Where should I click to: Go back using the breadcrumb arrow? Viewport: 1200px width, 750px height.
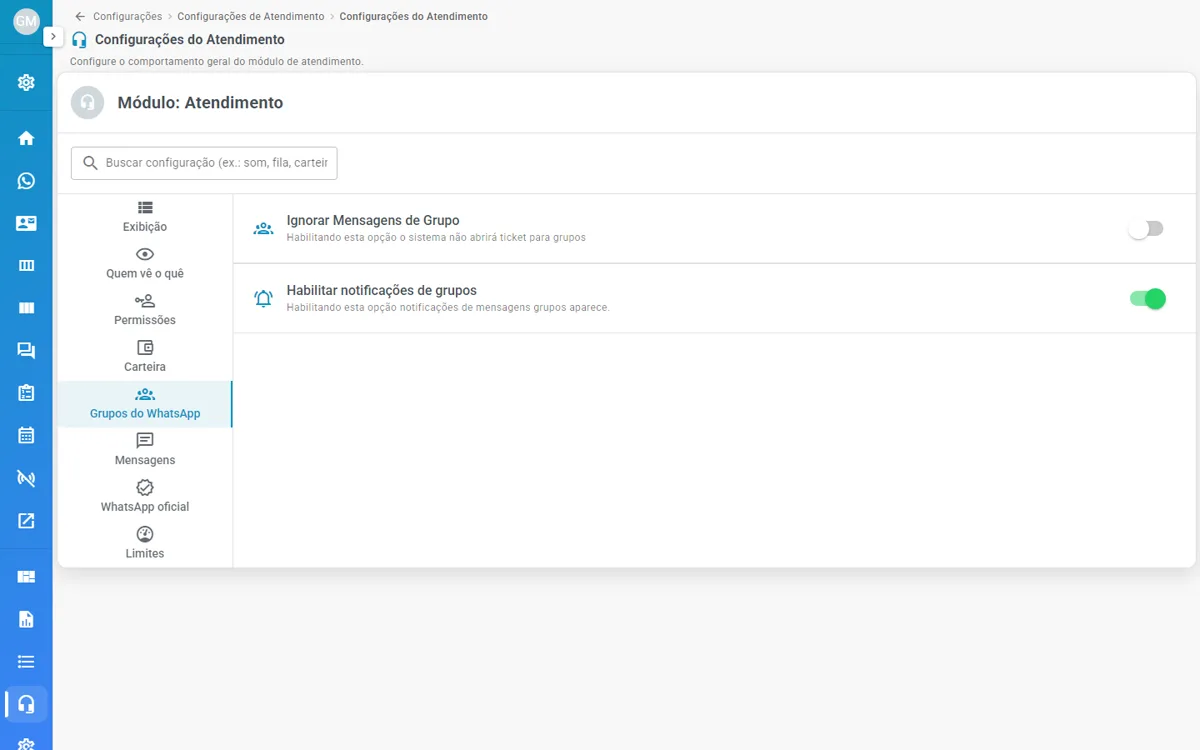(80, 17)
